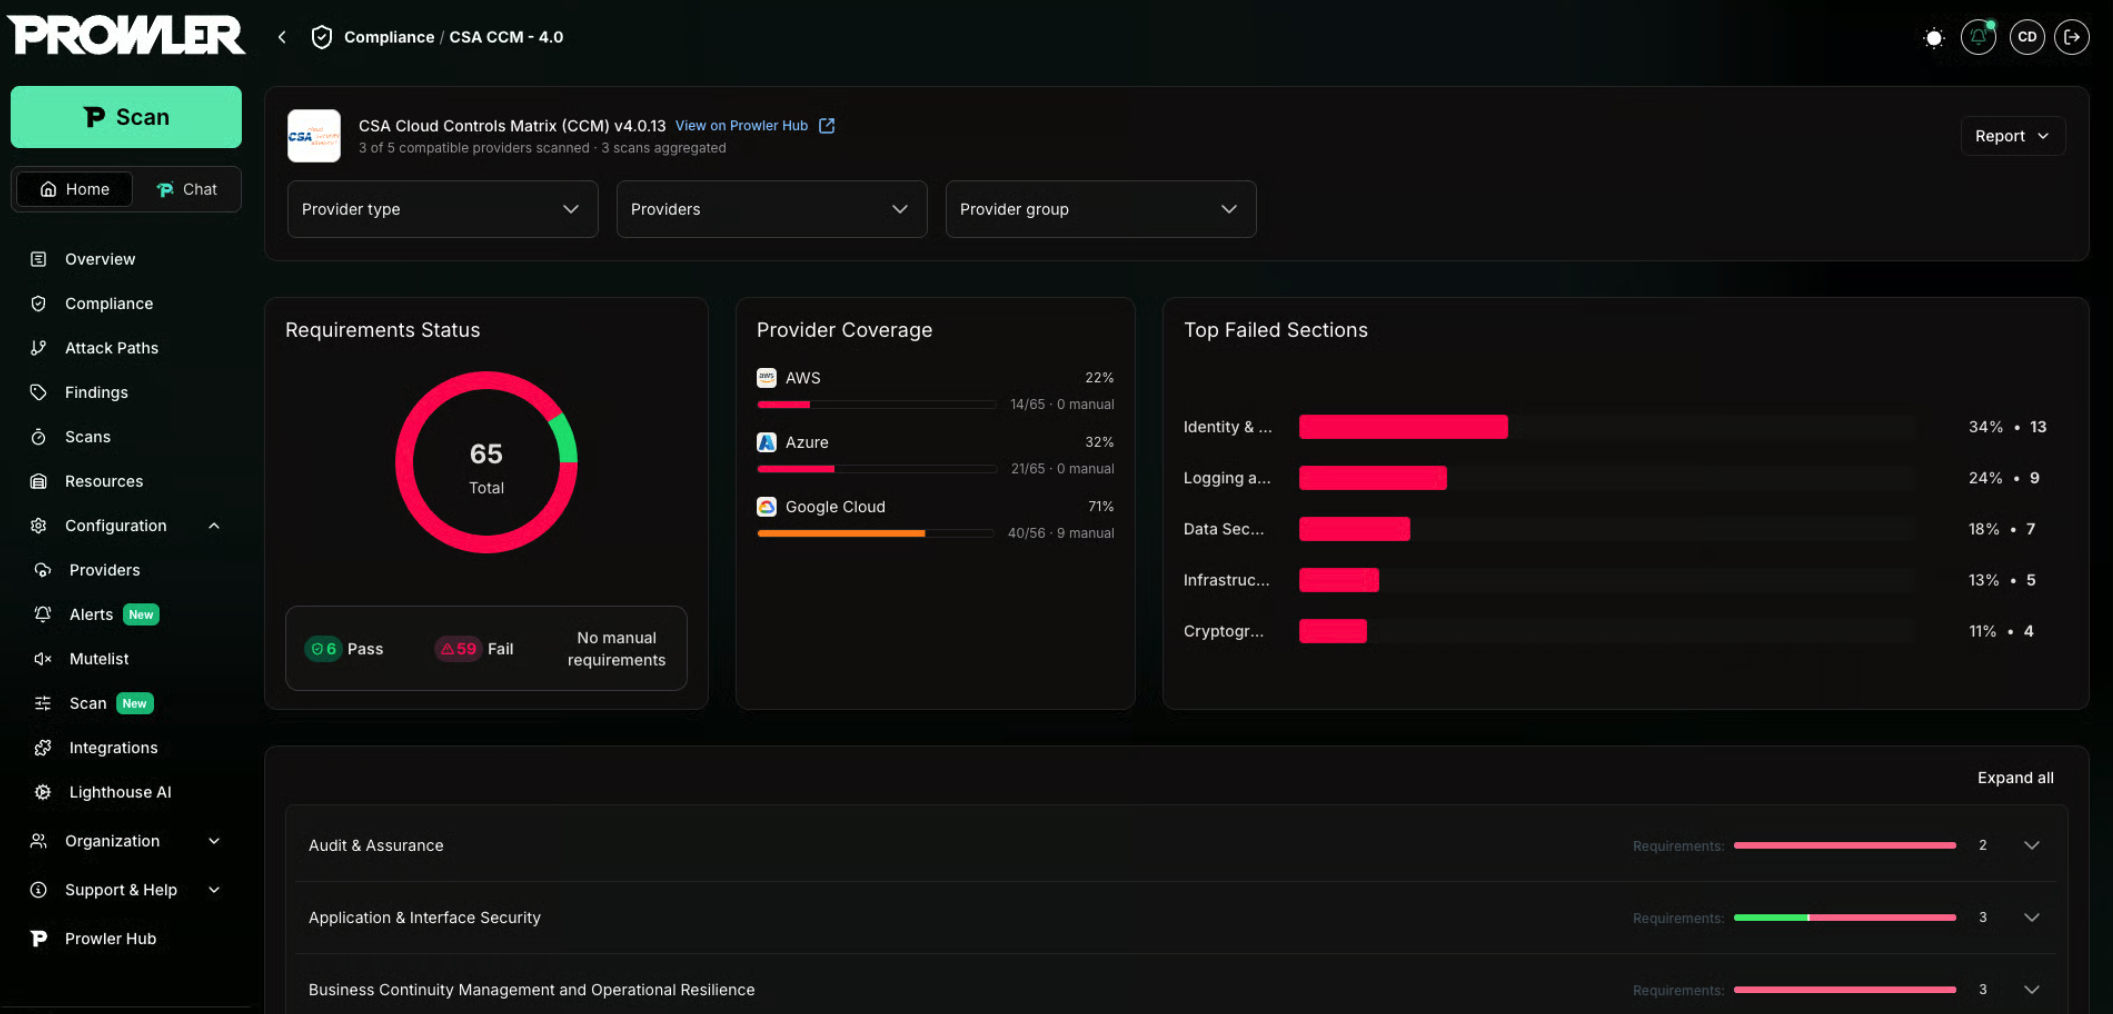Click the CSA framework logo thumbnail
Viewport: 2113px width, 1014px height.
pyautogui.click(x=314, y=135)
